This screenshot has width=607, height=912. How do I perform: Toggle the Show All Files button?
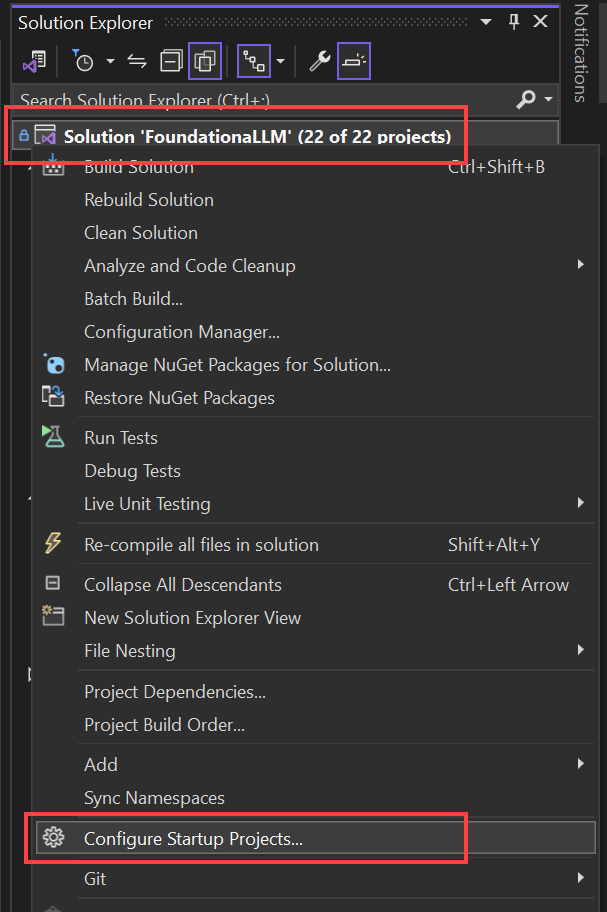coord(205,61)
